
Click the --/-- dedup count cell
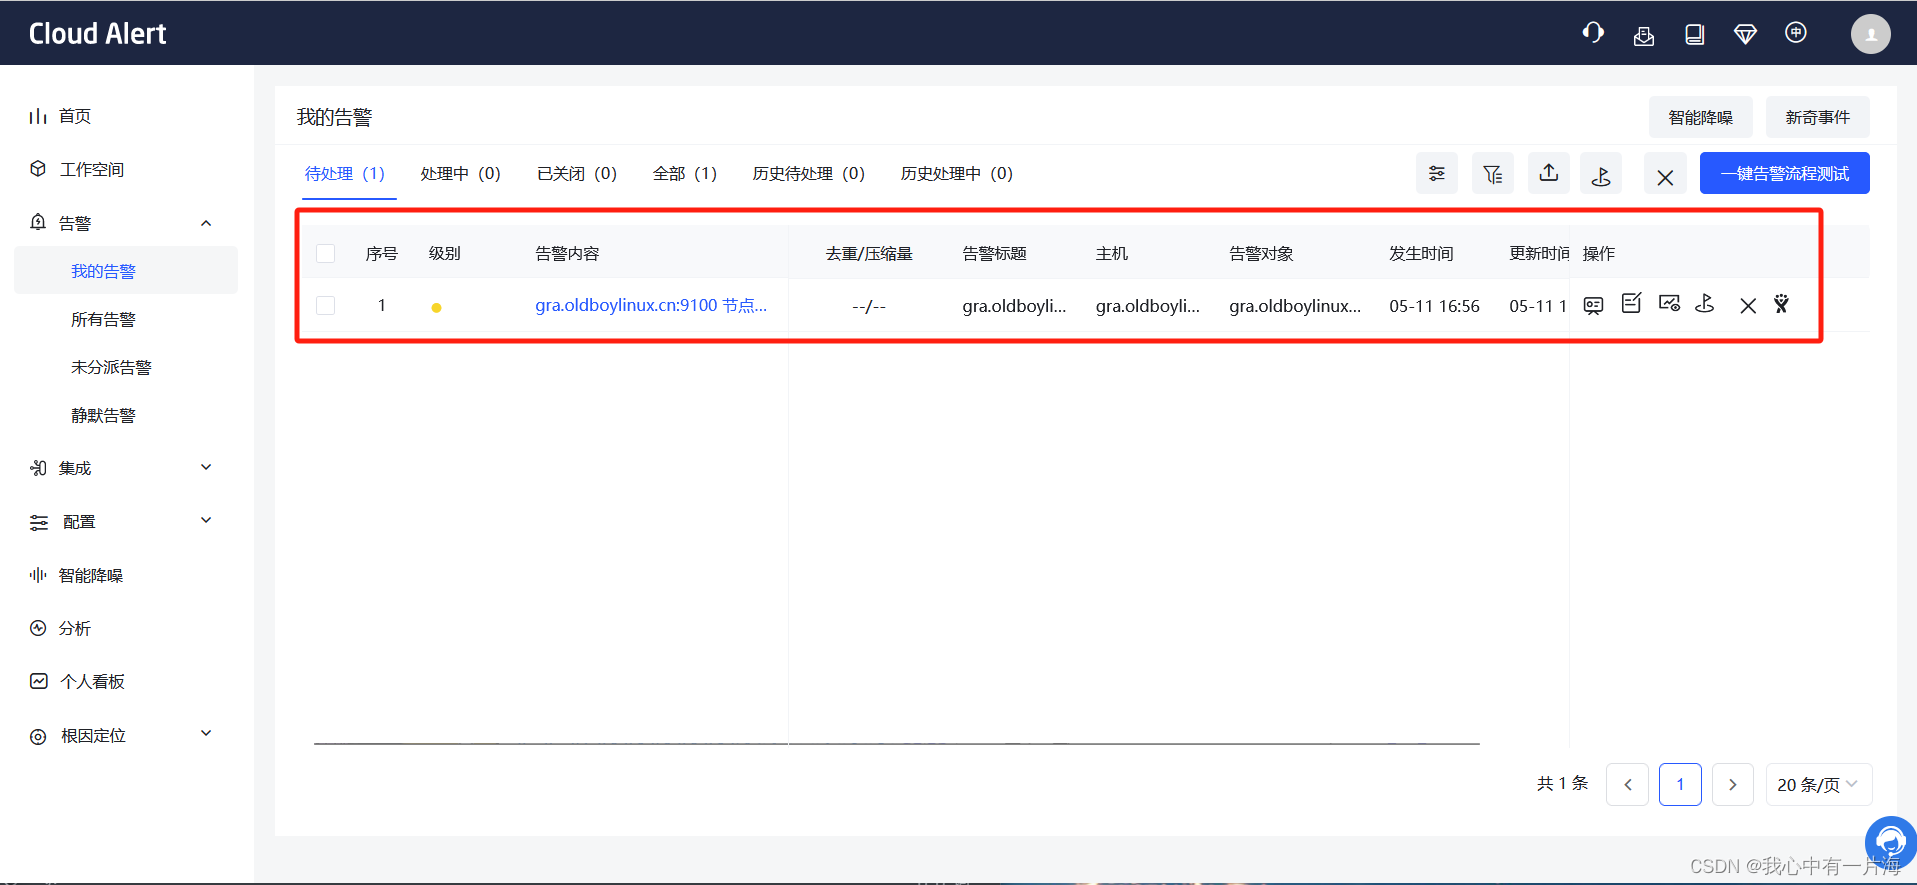coord(869,306)
